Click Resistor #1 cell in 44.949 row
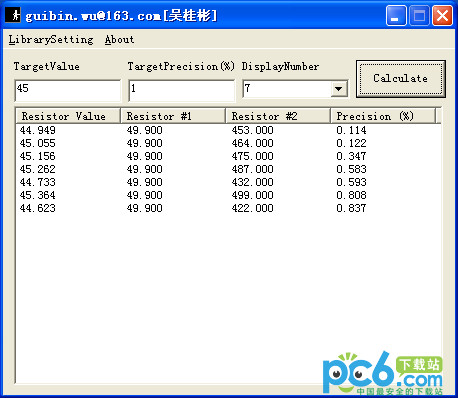This screenshot has width=458, height=398. tap(144, 130)
